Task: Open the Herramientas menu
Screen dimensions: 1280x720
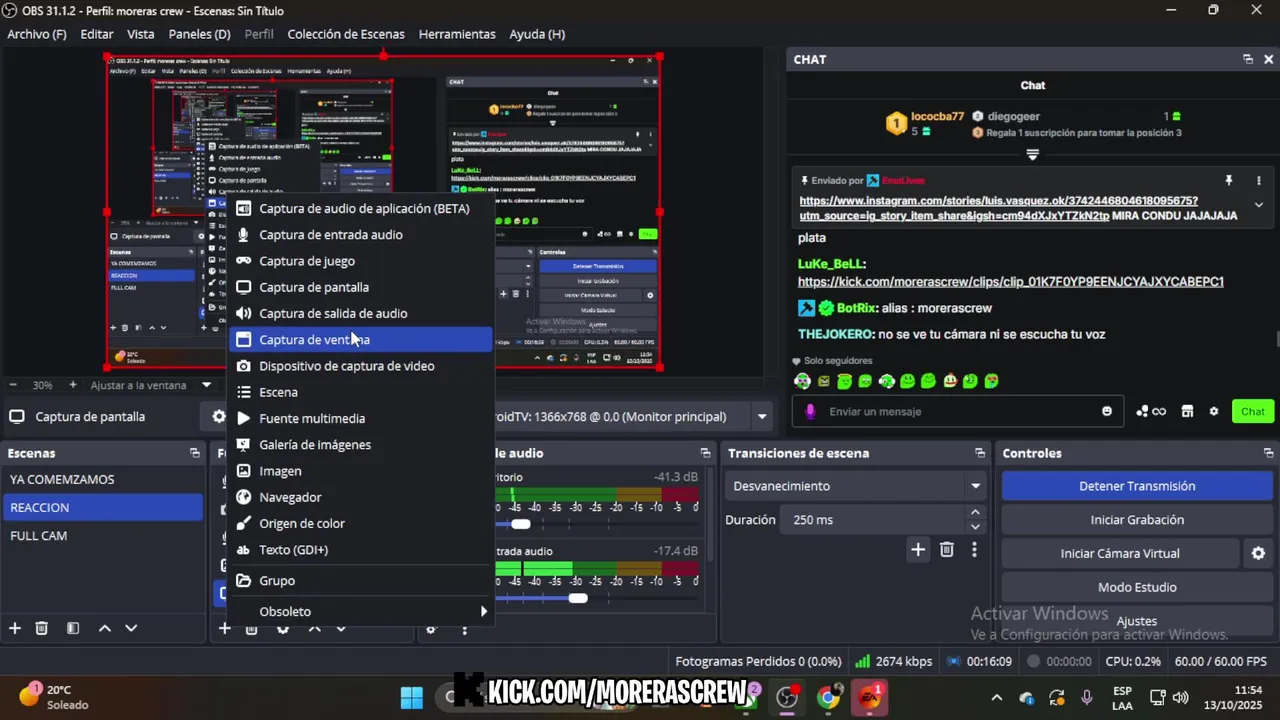Action: point(457,34)
